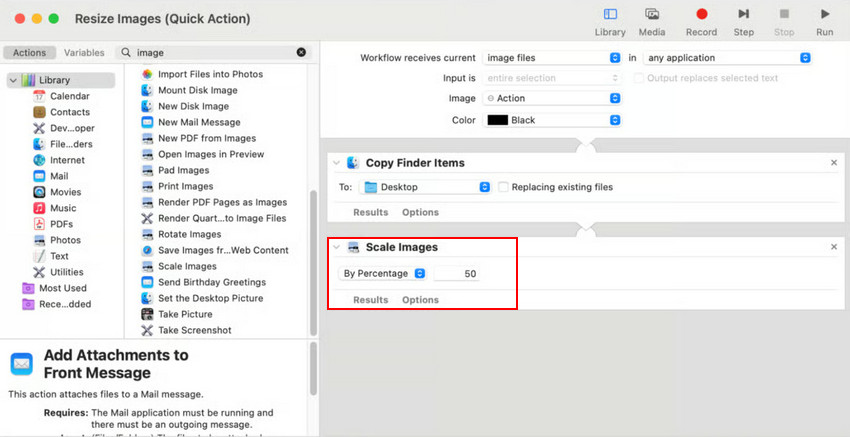Select the Text category icon
This screenshot has width=850, height=437.
coord(39,256)
